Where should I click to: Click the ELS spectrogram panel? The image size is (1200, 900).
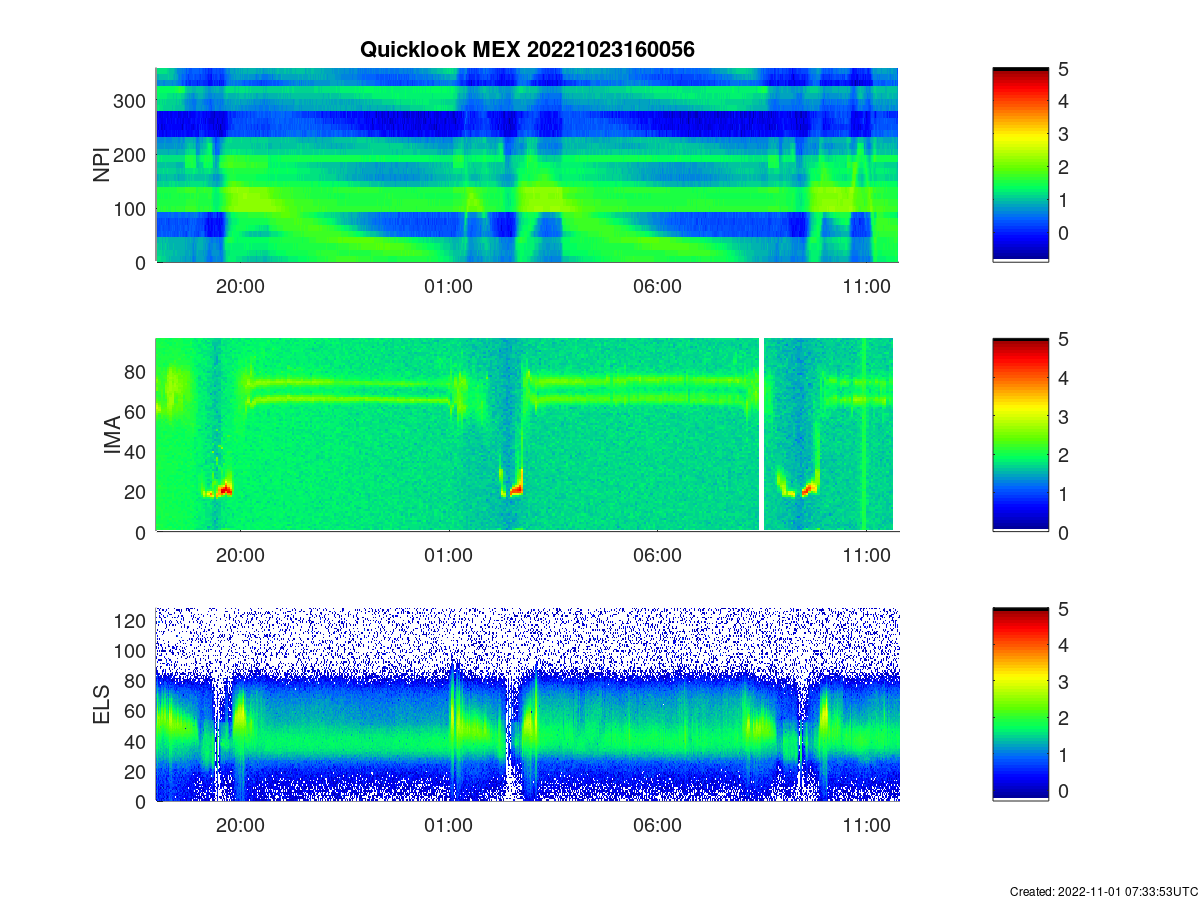527,705
